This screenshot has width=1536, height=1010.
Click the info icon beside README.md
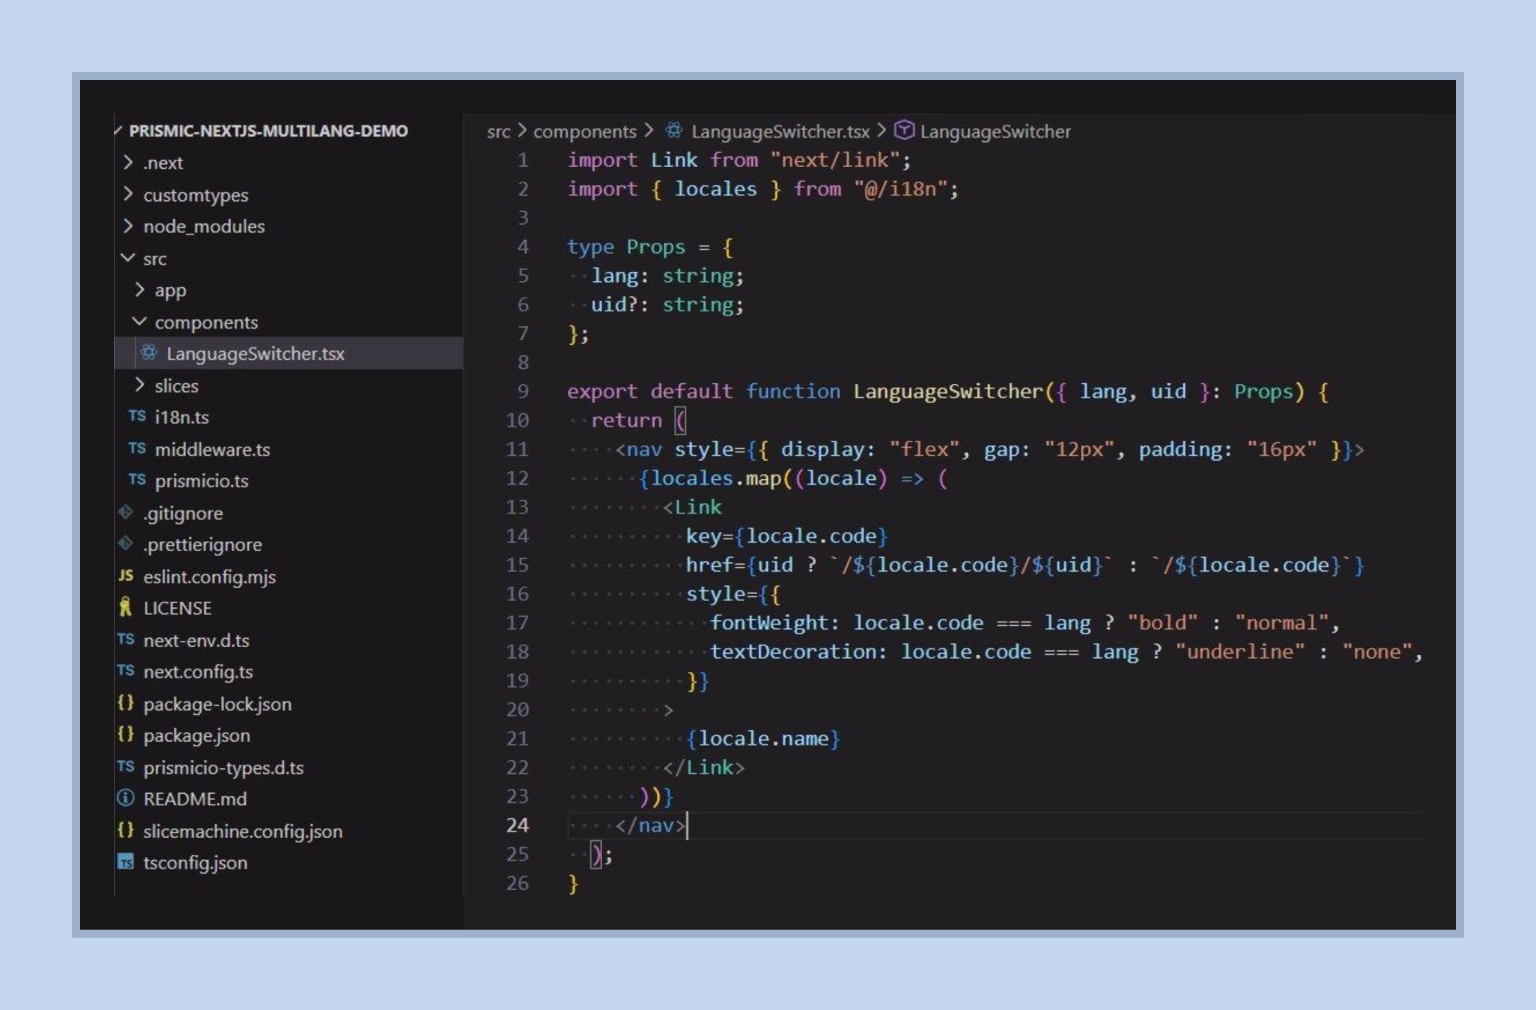point(126,798)
